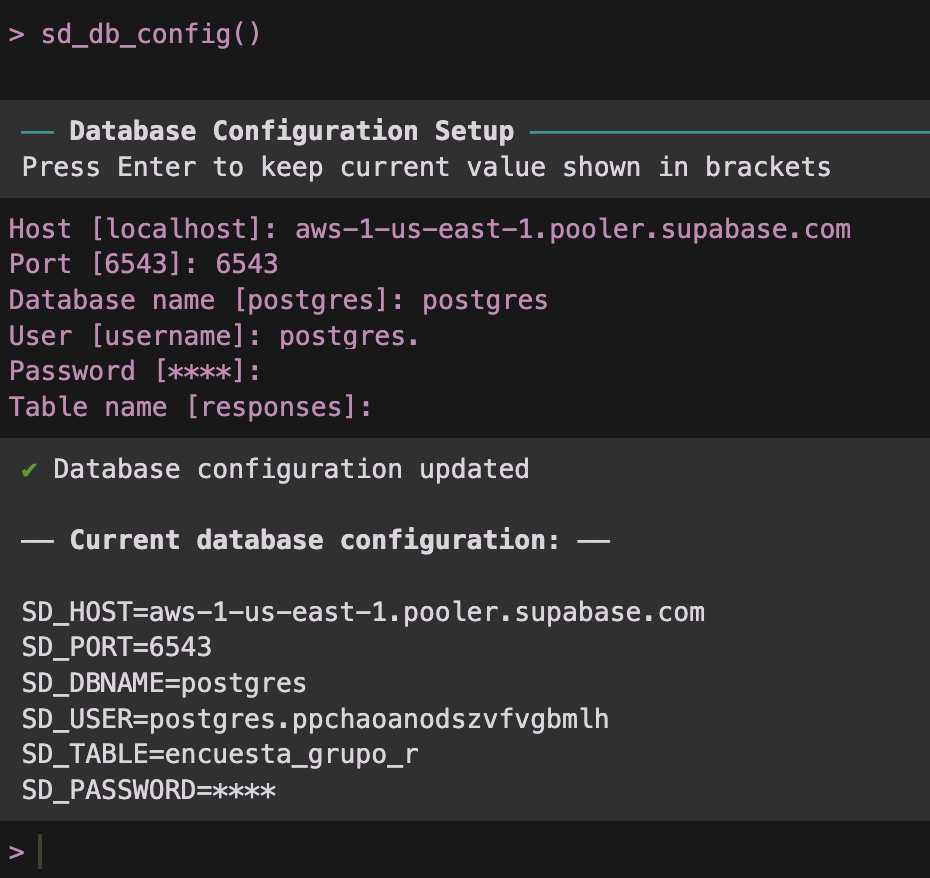This screenshot has width=930, height=878.
Task: Click the SD_PORT=6543 line
Action: click(x=117, y=647)
